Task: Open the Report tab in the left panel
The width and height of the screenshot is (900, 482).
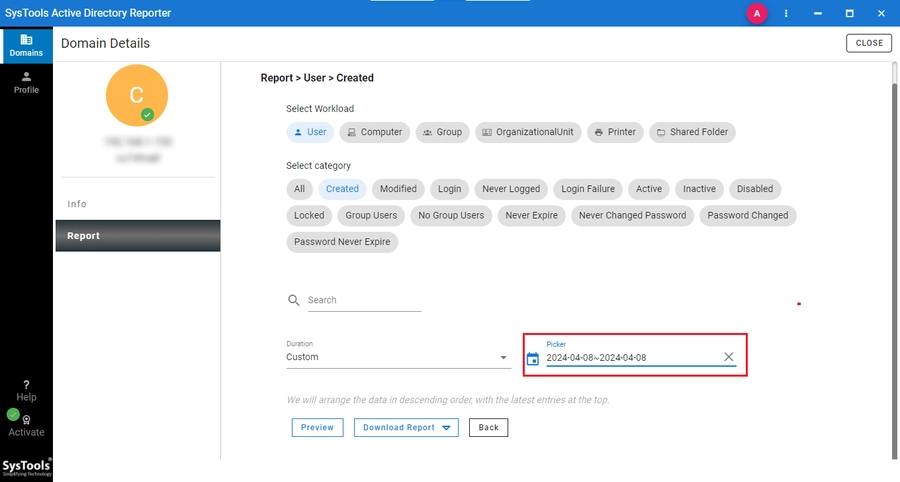Action: (138, 236)
